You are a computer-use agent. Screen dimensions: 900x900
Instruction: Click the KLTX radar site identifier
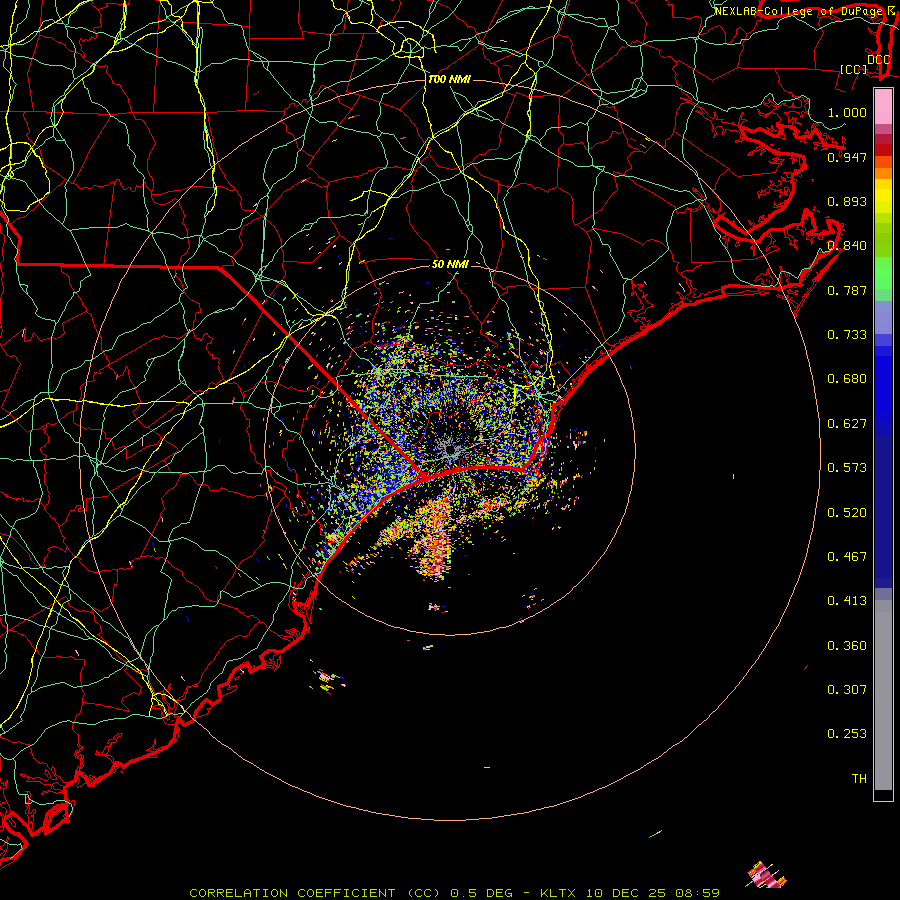pos(557,893)
